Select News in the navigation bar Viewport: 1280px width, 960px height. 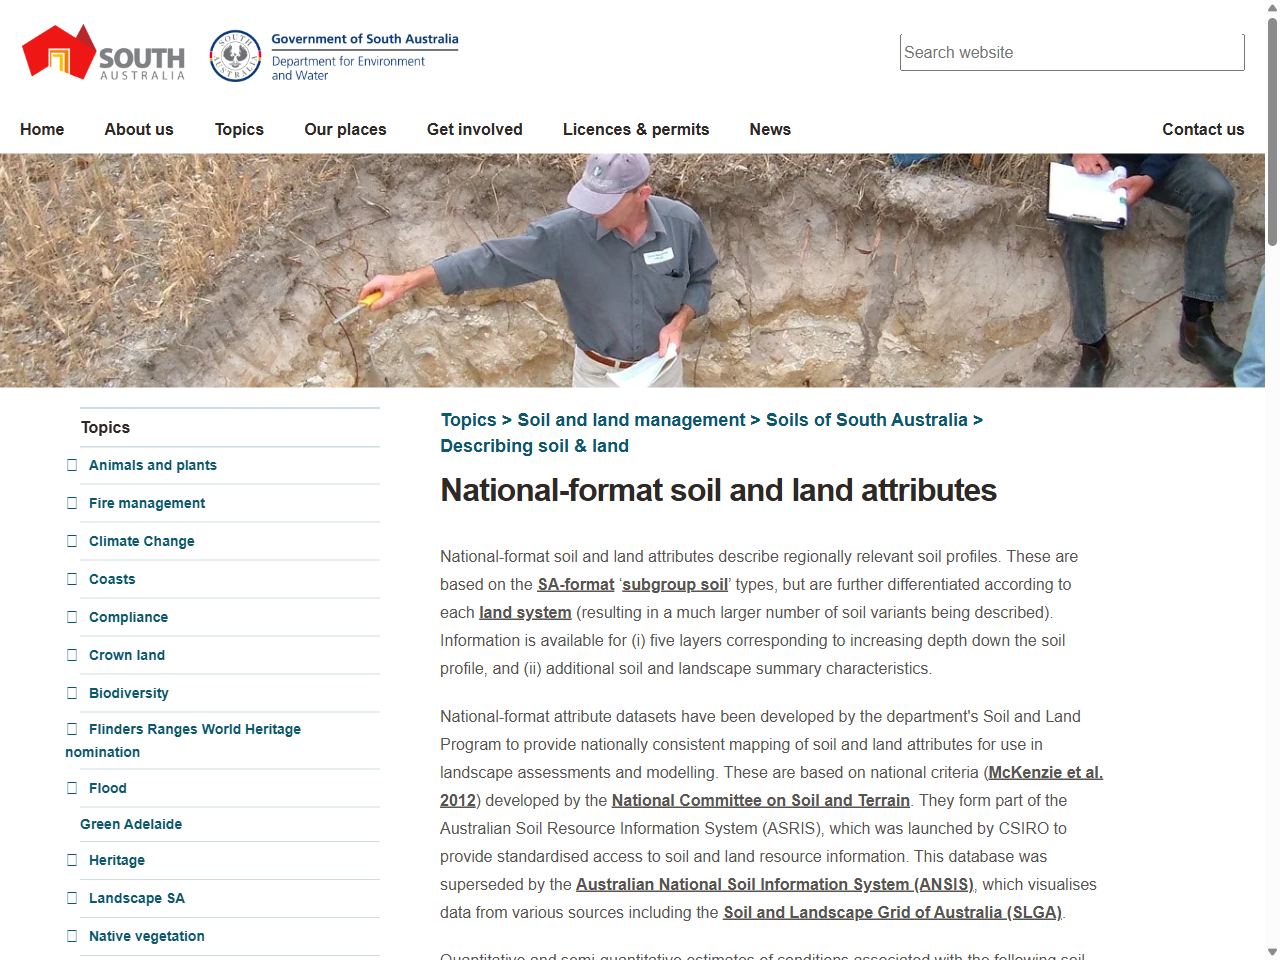point(770,129)
